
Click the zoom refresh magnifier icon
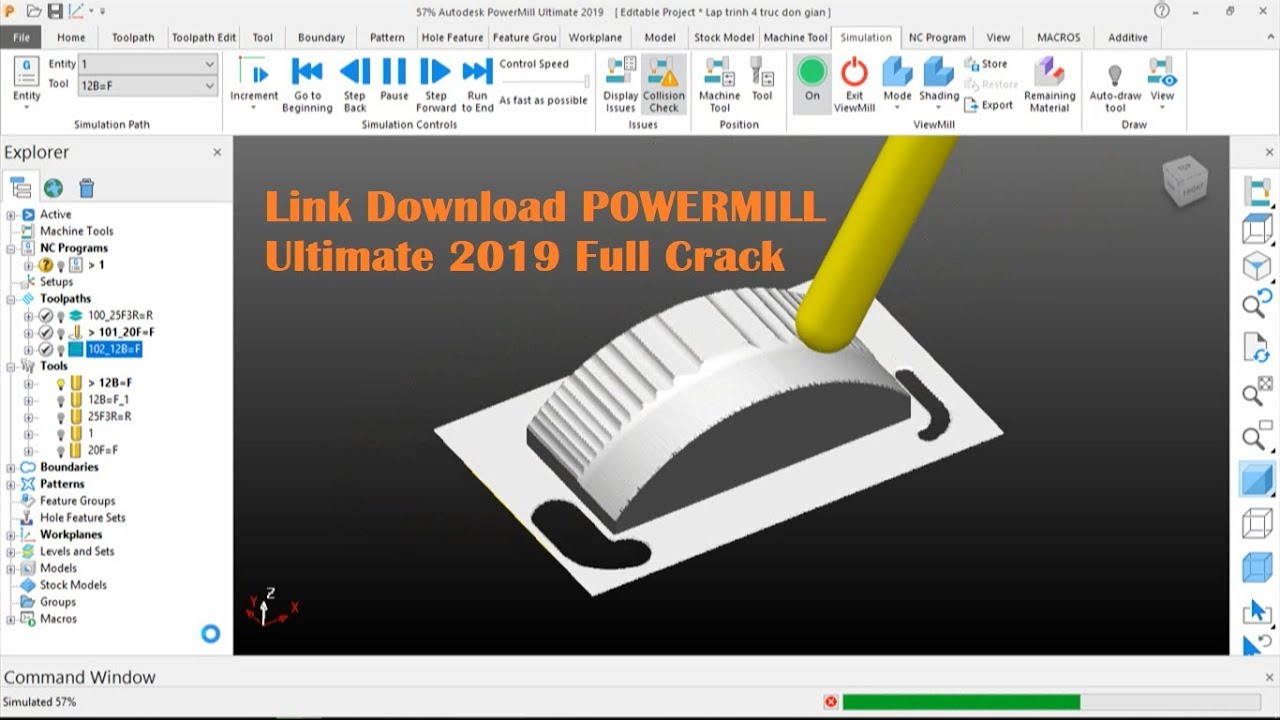[1256, 303]
